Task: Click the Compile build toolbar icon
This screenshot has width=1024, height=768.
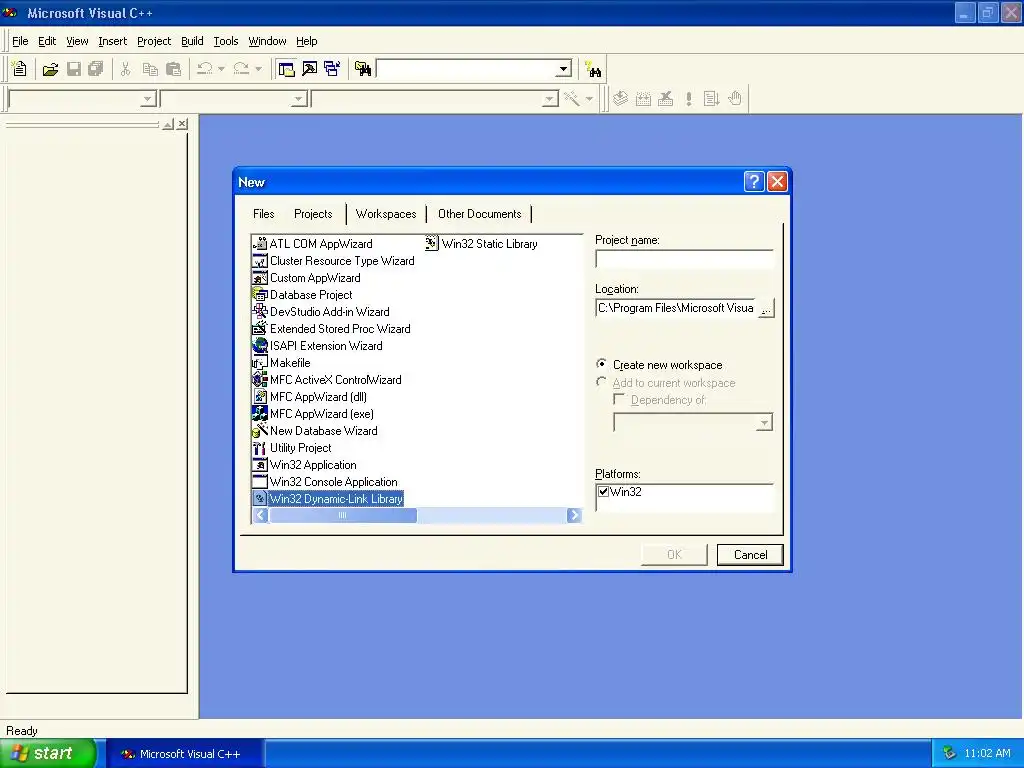Action: pyautogui.click(x=620, y=99)
